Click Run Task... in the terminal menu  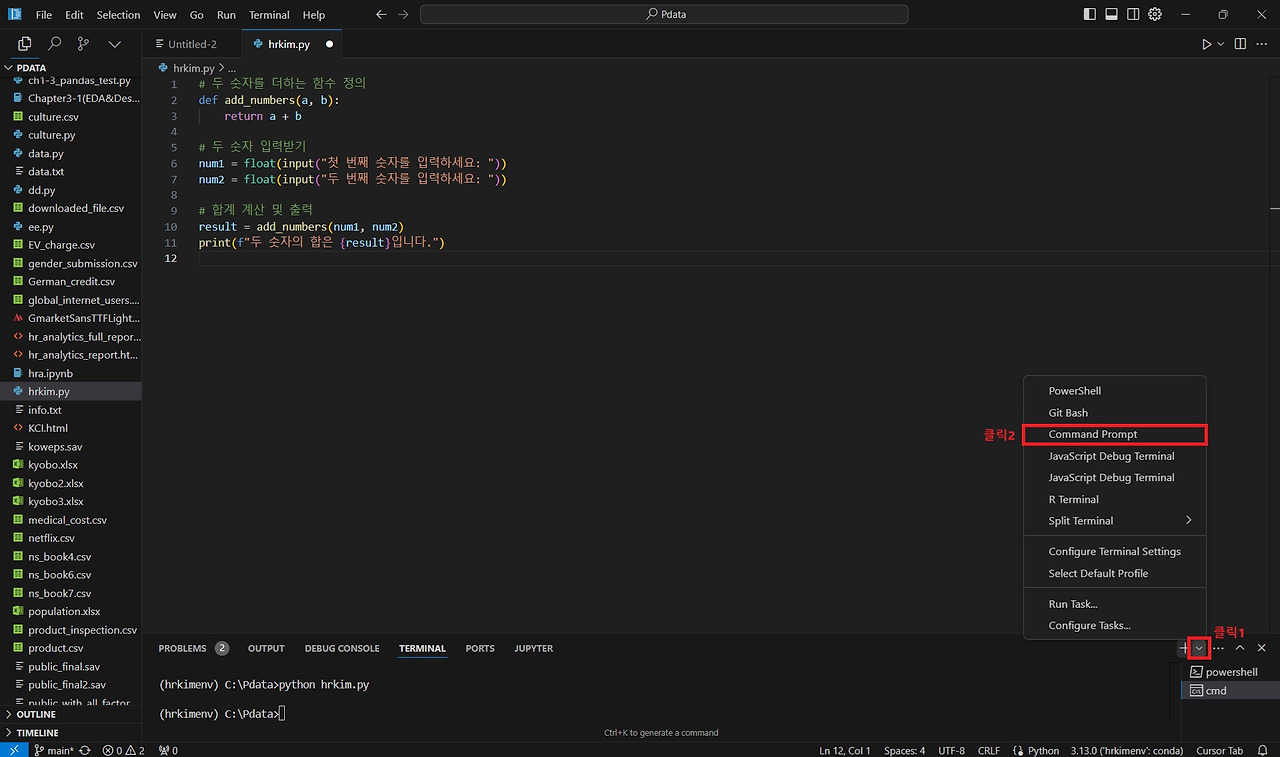point(1115,604)
